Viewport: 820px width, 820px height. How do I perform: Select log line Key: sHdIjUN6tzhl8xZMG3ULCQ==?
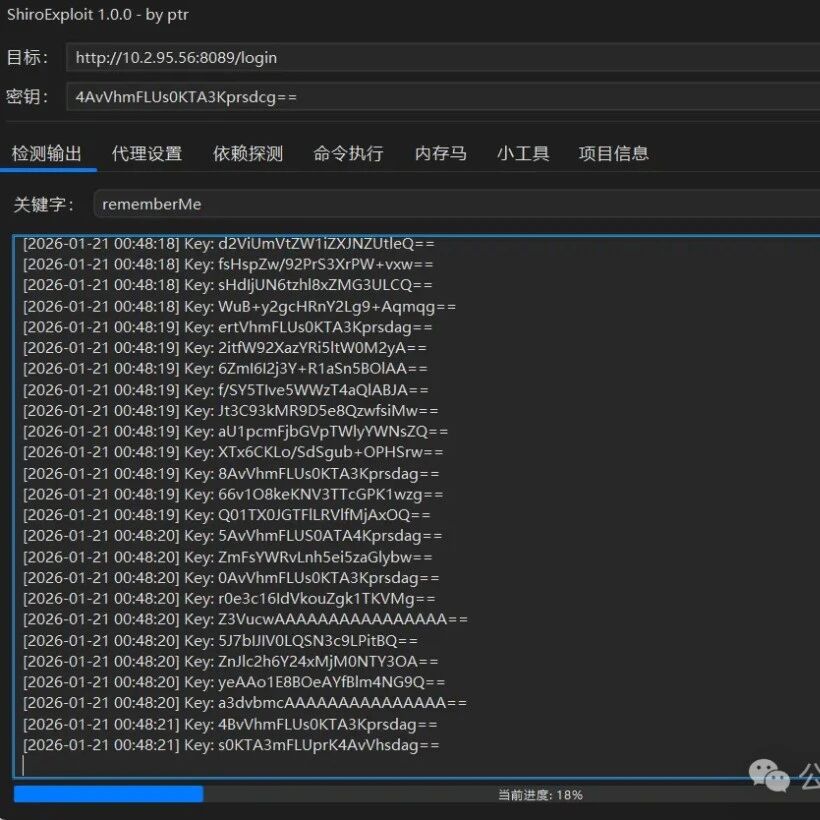pos(227,285)
